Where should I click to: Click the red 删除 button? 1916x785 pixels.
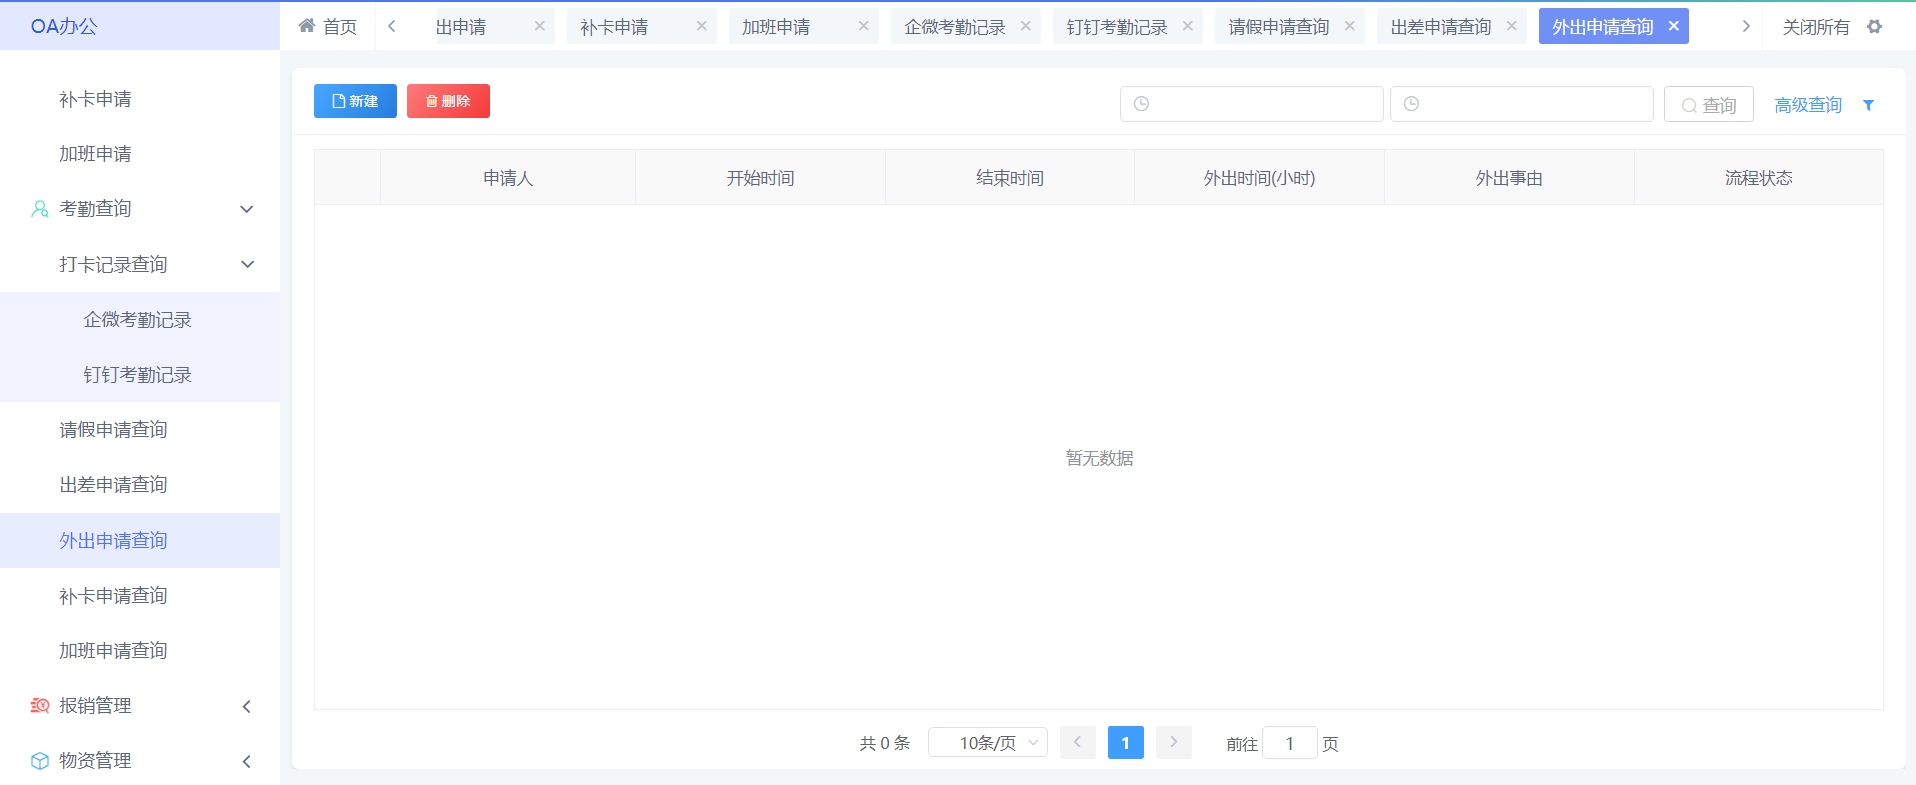tap(448, 101)
